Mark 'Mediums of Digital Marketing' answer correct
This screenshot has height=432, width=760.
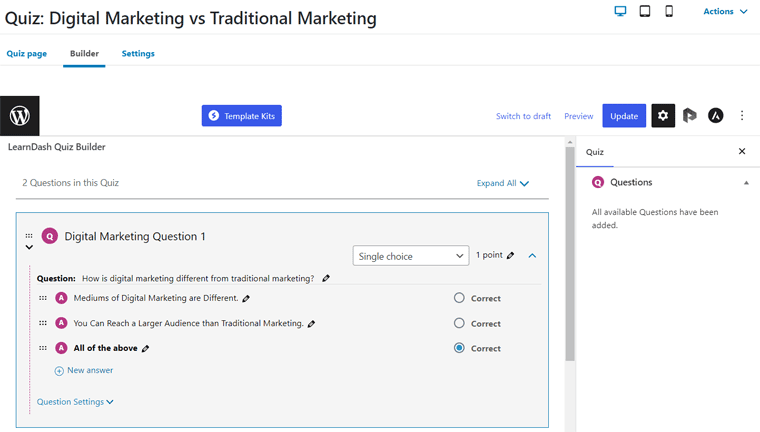pyautogui.click(x=459, y=298)
